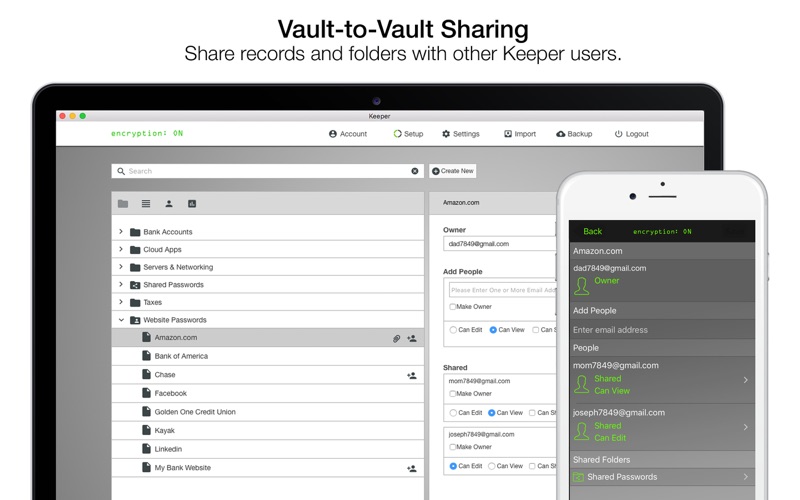Screen dimensions: 800x500
Task: Select Can Edit for mom7849@gmail.com
Action: pos(453,412)
